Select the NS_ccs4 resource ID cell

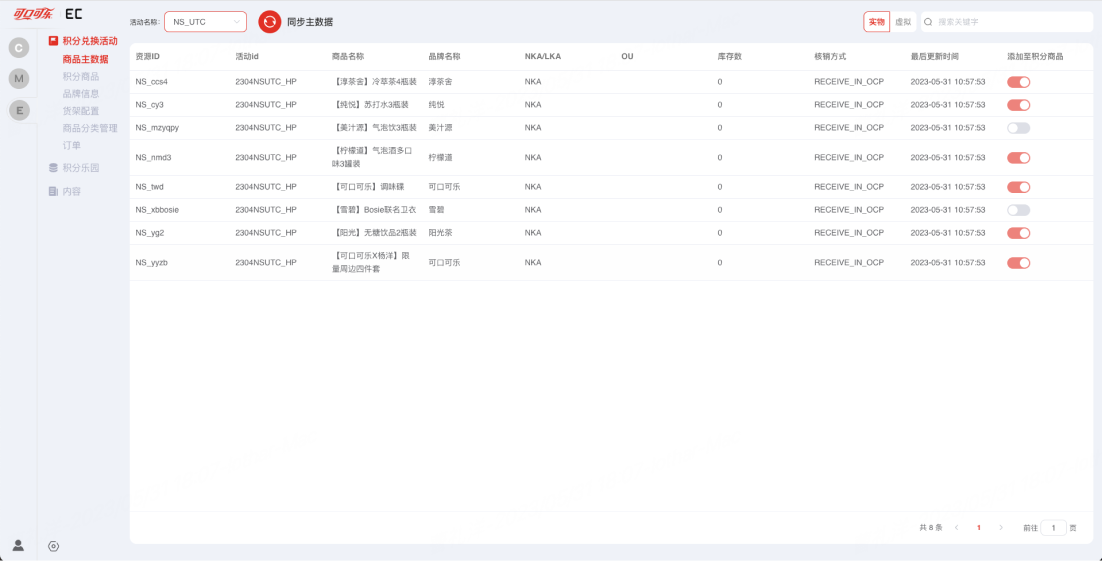151,82
